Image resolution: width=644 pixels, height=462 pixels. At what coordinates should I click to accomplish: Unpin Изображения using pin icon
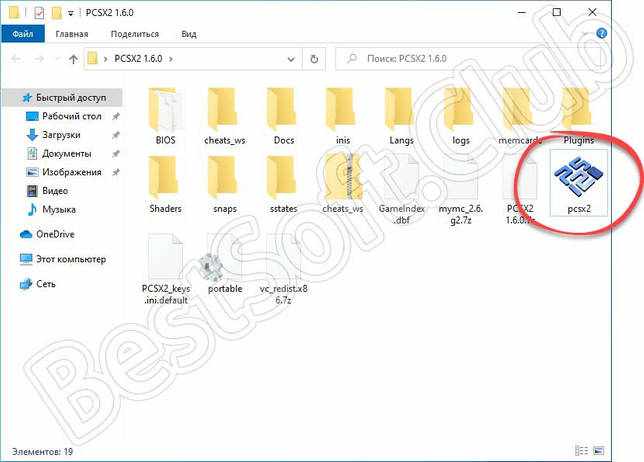[x=116, y=172]
